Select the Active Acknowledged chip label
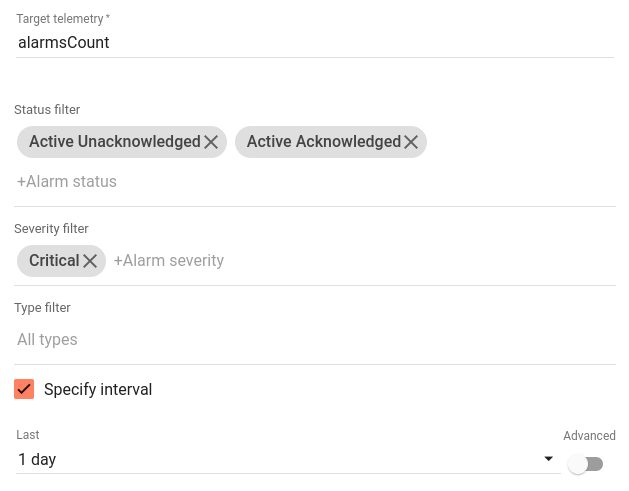Screen dimensions: 629x491 point(323,142)
